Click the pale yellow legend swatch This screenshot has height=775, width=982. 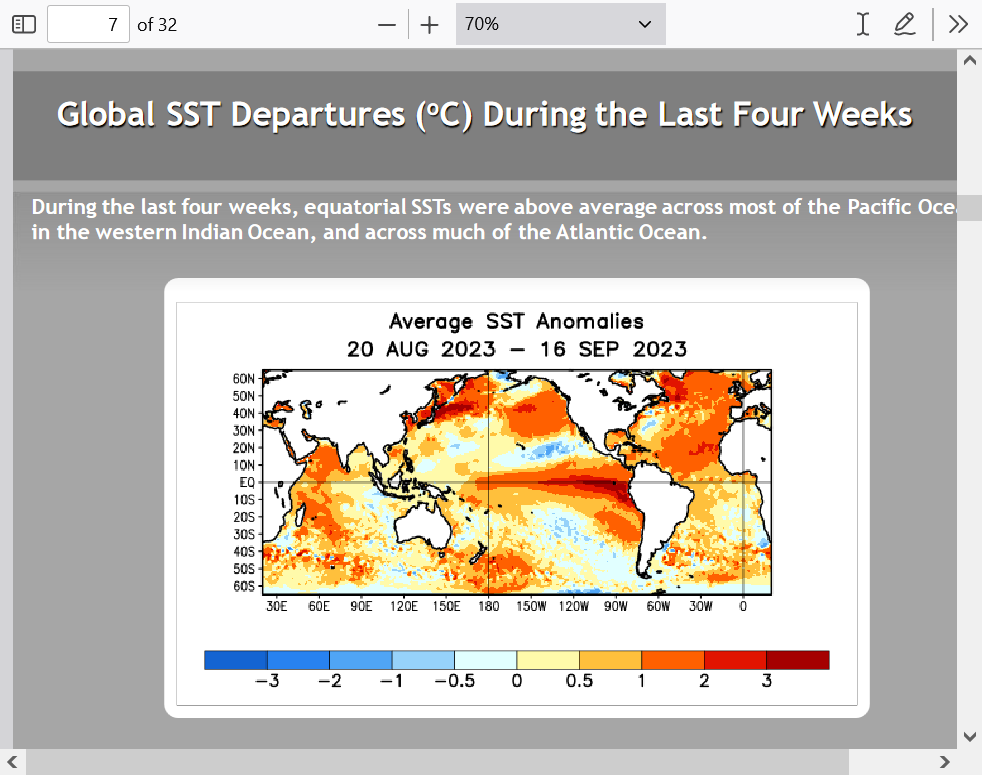tap(548, 660)
